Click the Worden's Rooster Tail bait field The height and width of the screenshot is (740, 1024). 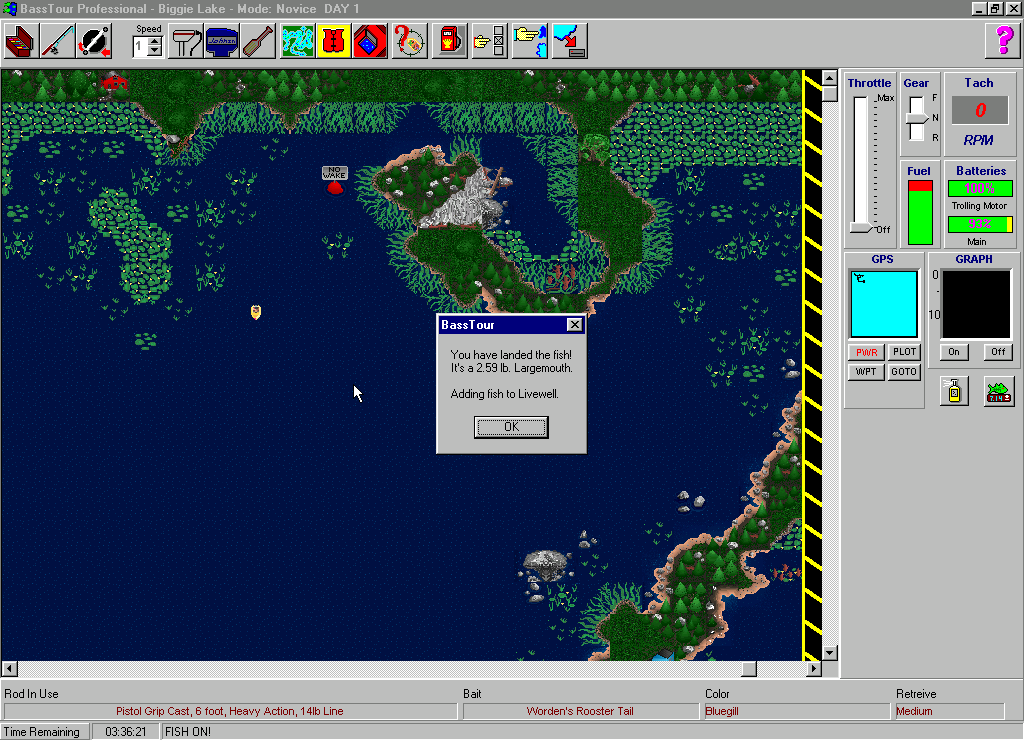tap(580, 711)
